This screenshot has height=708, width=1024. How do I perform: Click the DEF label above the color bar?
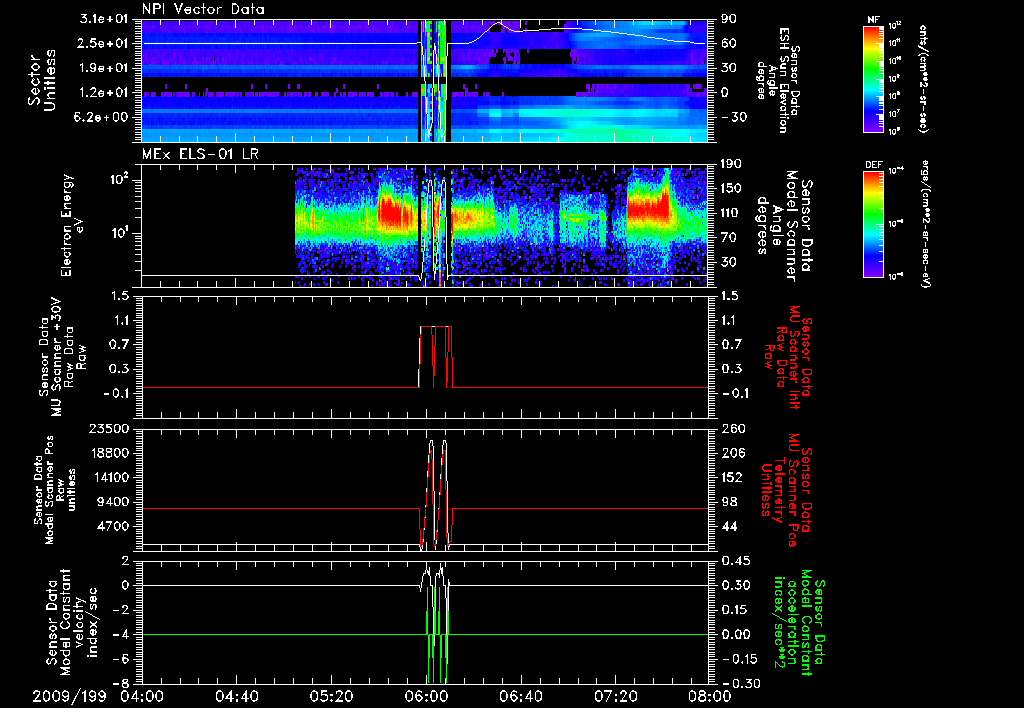point(873,165)
